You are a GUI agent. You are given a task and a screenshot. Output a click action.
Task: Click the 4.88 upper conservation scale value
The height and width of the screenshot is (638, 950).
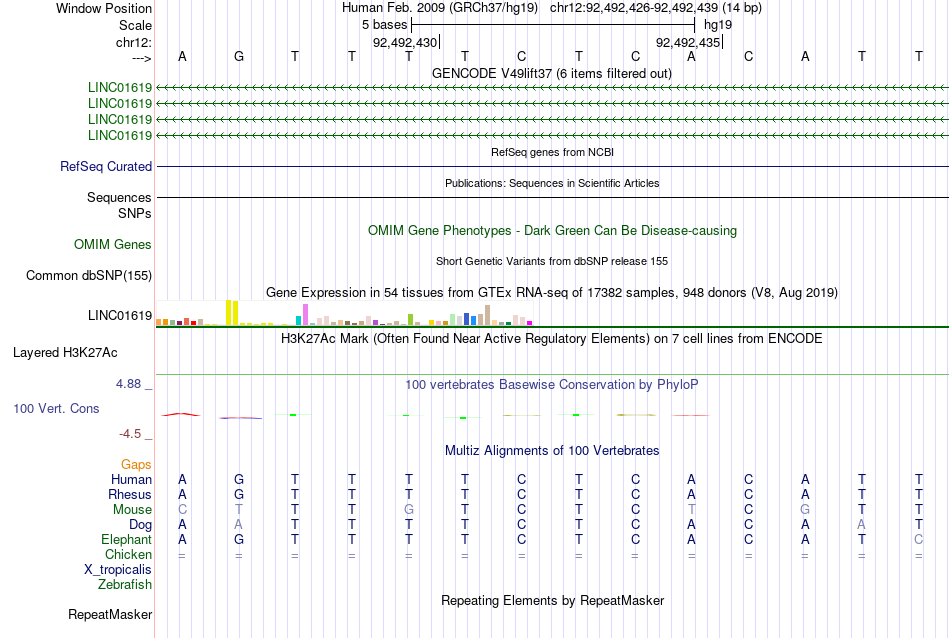point(128,384)
